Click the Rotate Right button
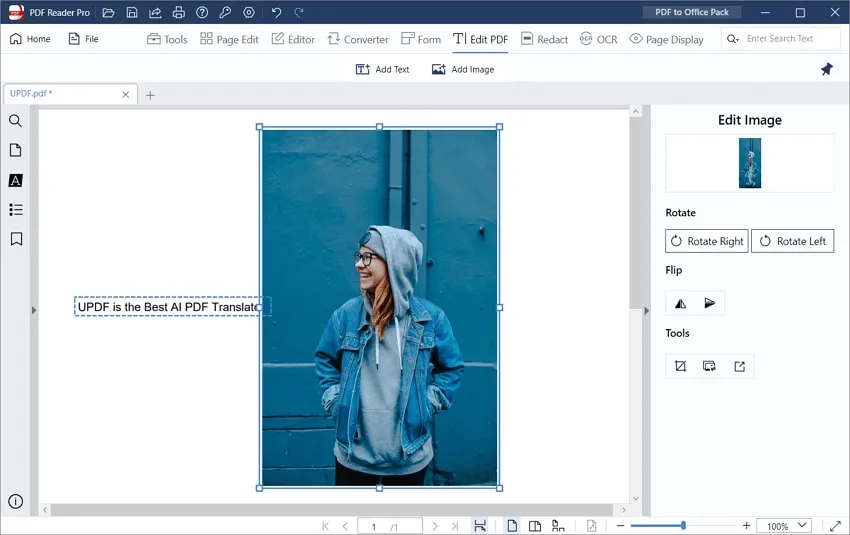The width and height of the screenshot is (850, 535). (x=706, y=241)
